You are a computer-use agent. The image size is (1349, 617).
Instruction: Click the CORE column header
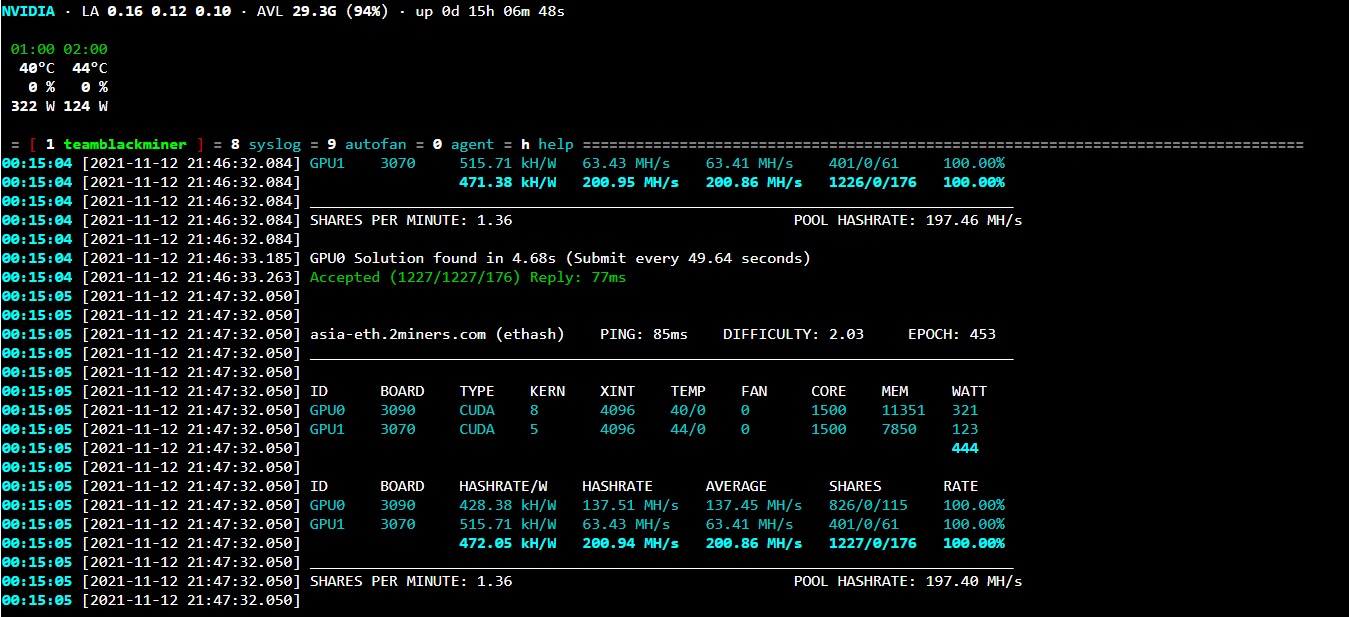click(x=829, y=391)
